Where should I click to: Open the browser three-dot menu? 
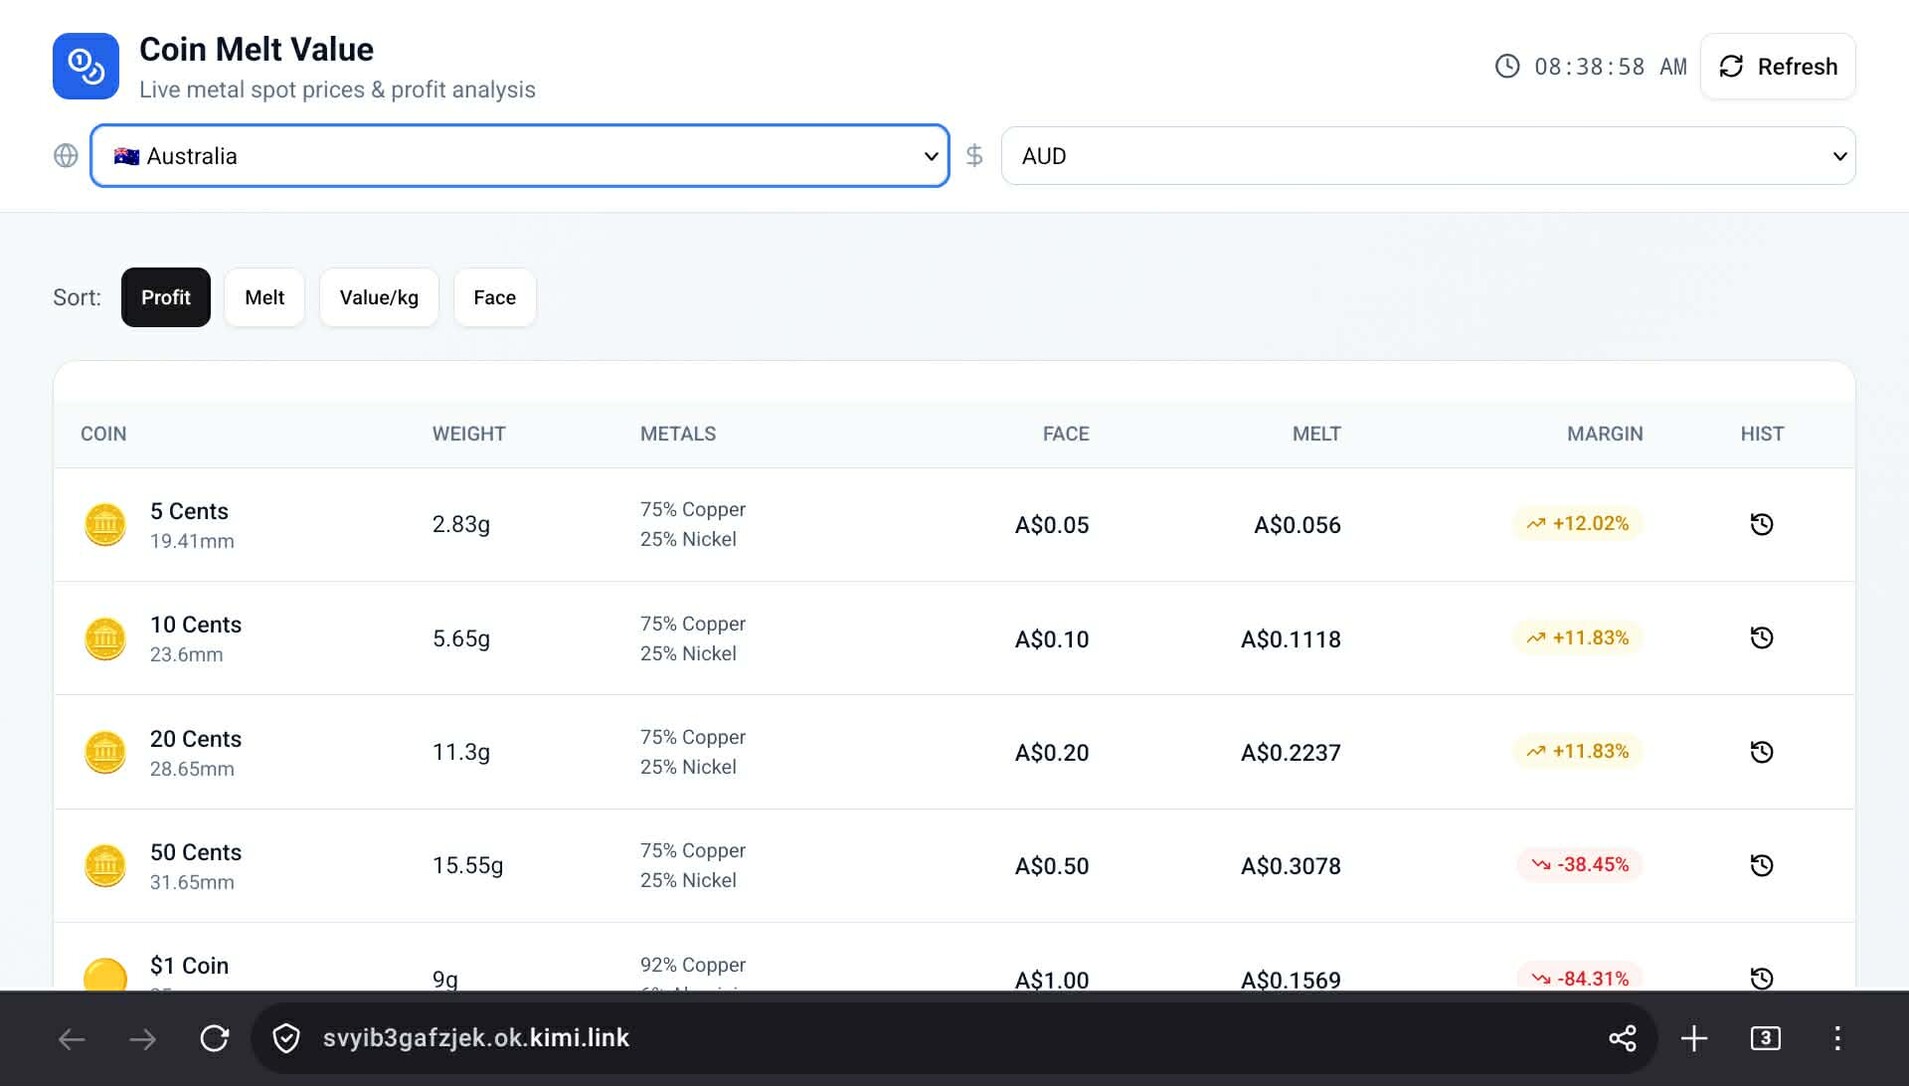click(1837, 1038)
